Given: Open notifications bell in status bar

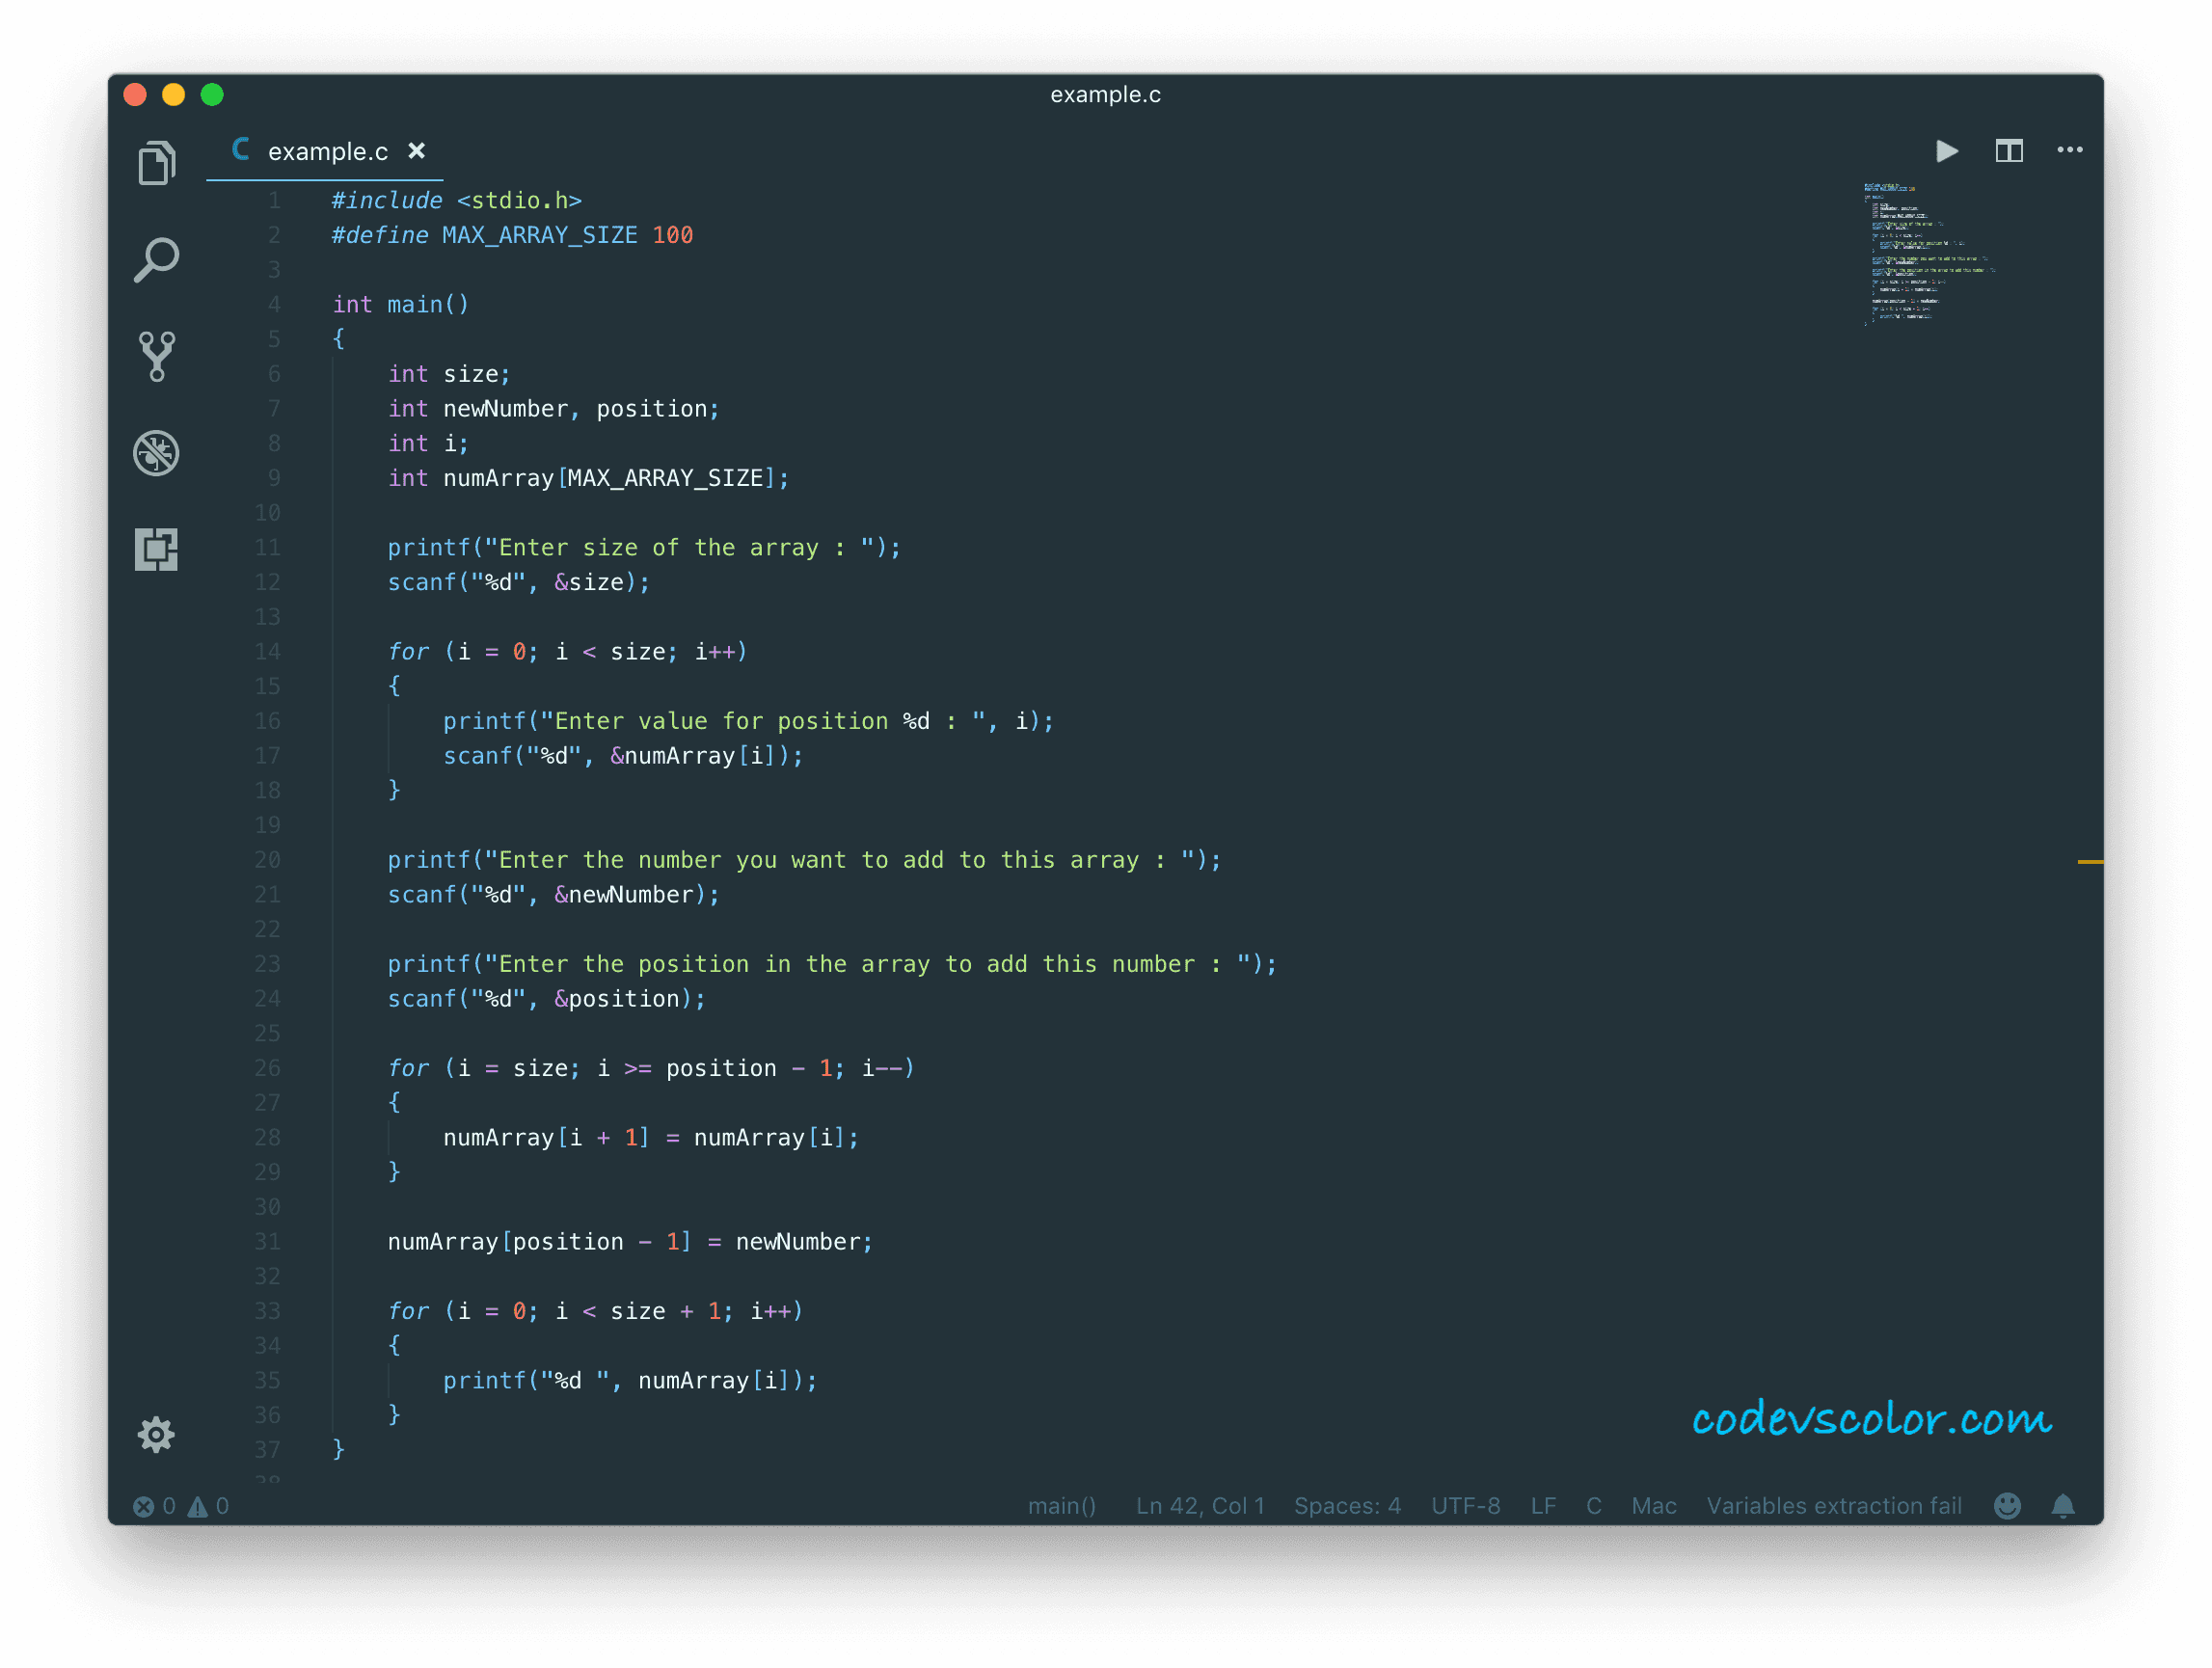Looking at the screenshot, I should [2062, 1506].
